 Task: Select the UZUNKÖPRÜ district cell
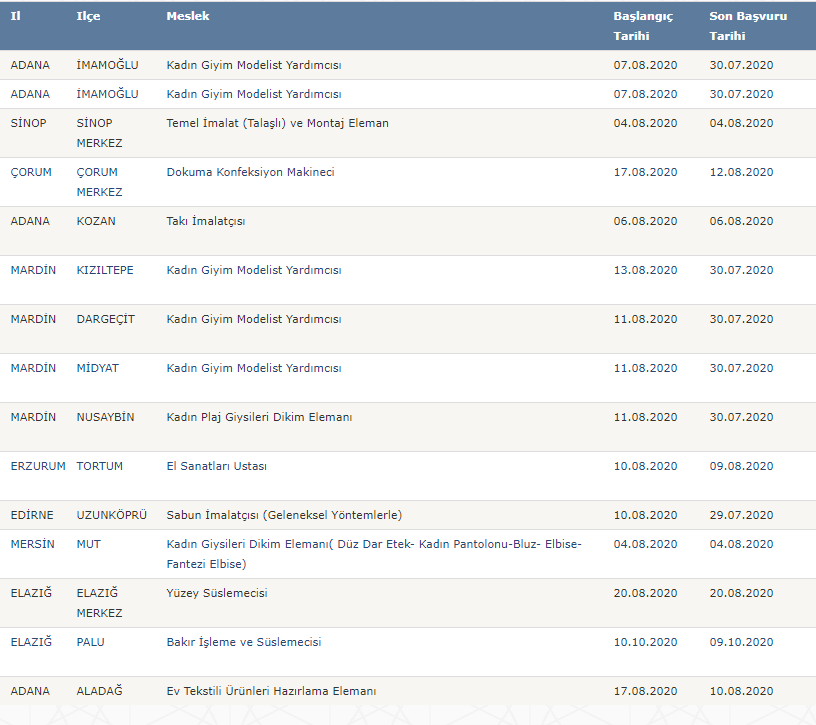[x=111, y=515]
